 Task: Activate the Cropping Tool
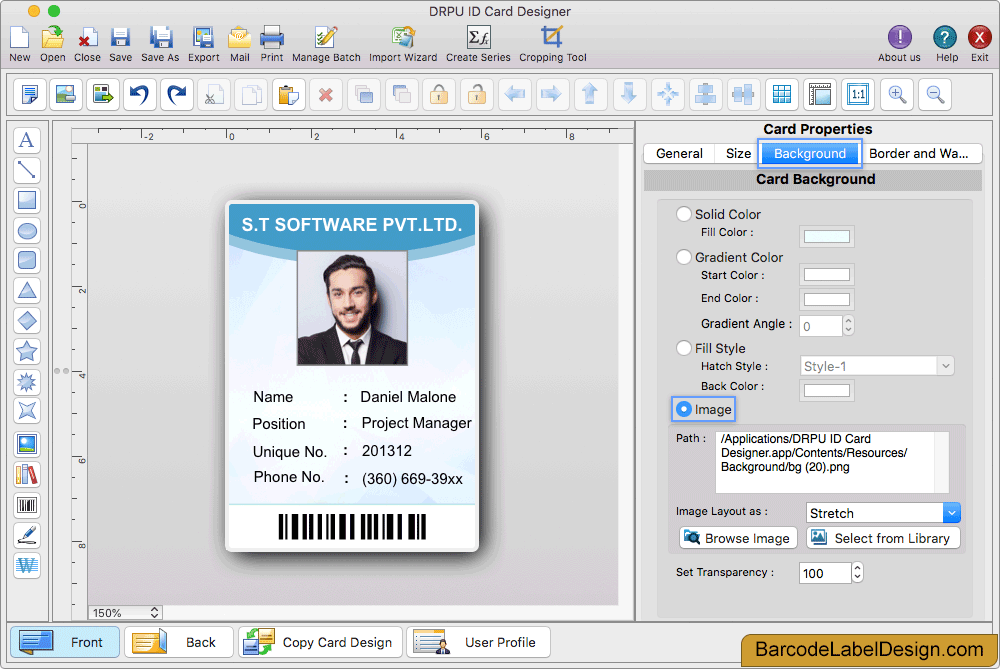tap(552, 43)
